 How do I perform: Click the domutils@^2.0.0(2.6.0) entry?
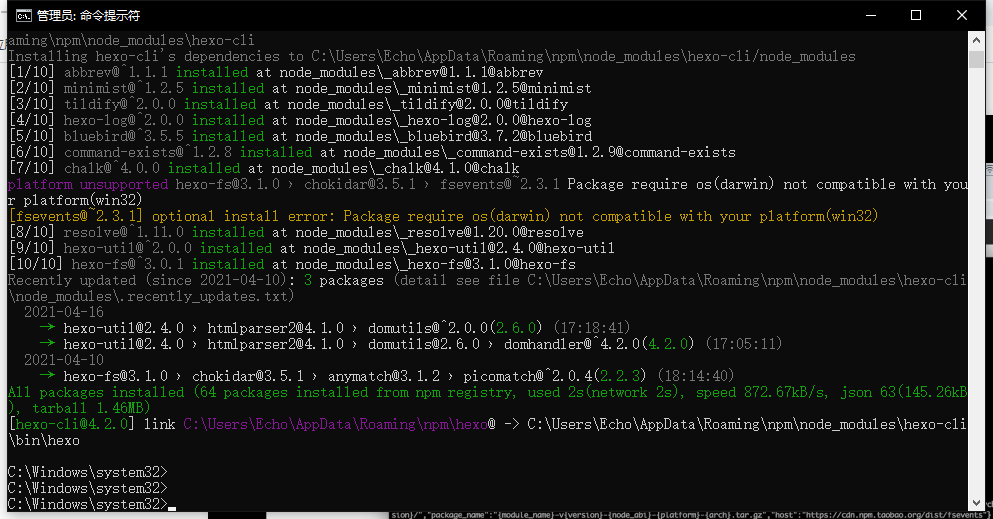[455, 328]
